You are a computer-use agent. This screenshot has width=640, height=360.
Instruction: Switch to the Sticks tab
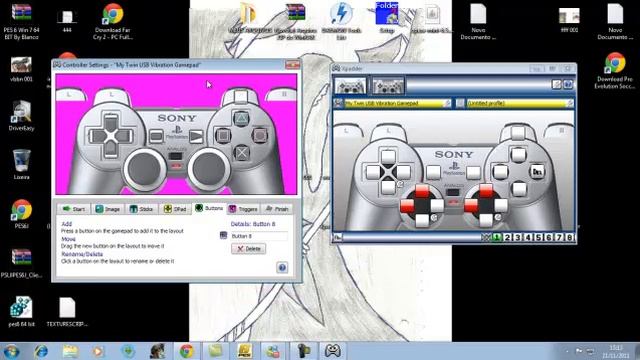[x=141, y=209]
